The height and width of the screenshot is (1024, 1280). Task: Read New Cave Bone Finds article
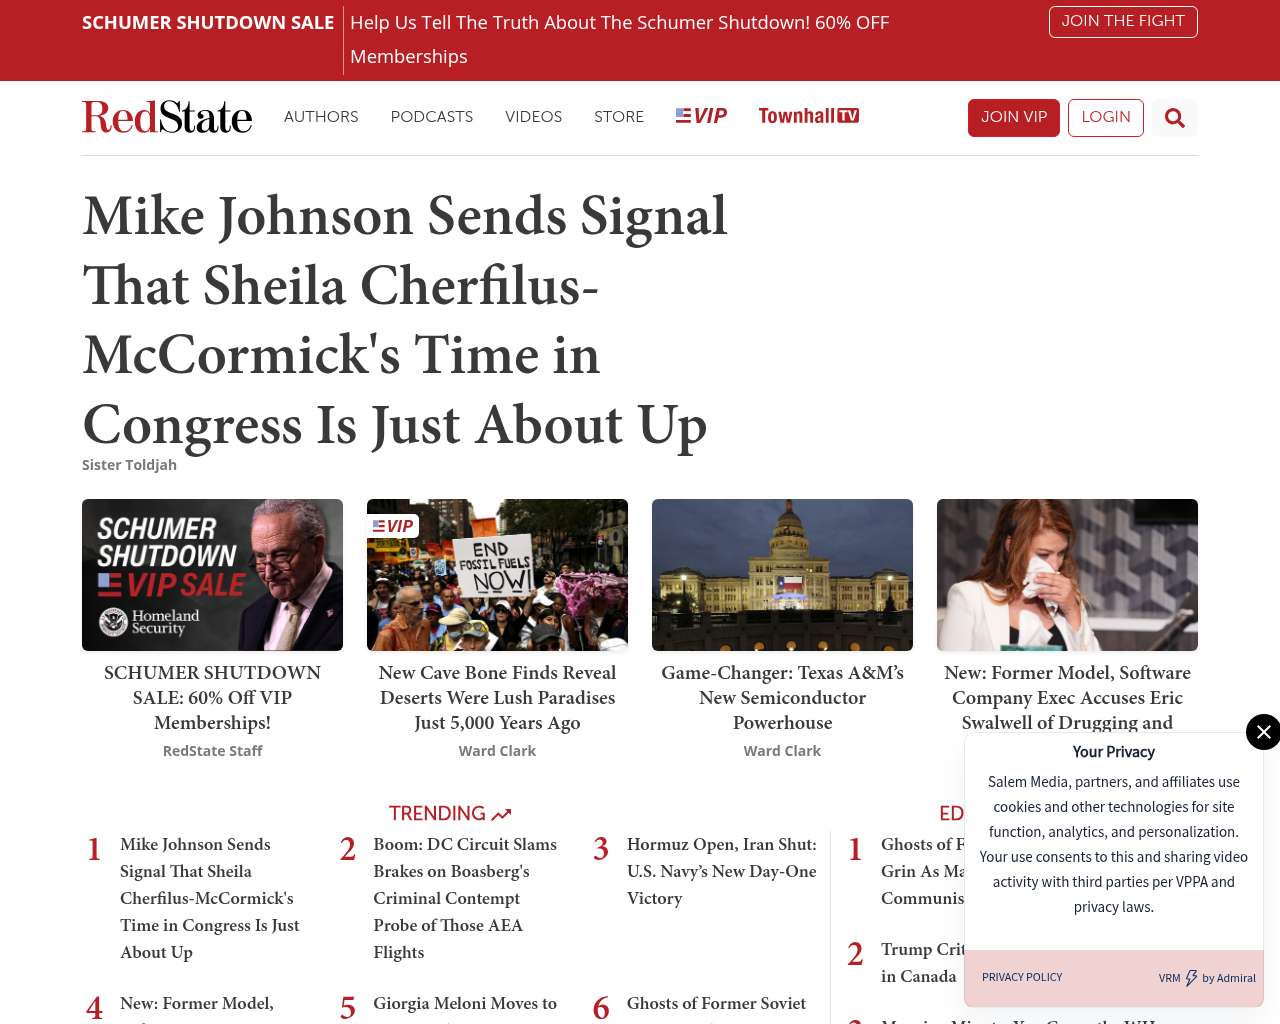(497, 698)
